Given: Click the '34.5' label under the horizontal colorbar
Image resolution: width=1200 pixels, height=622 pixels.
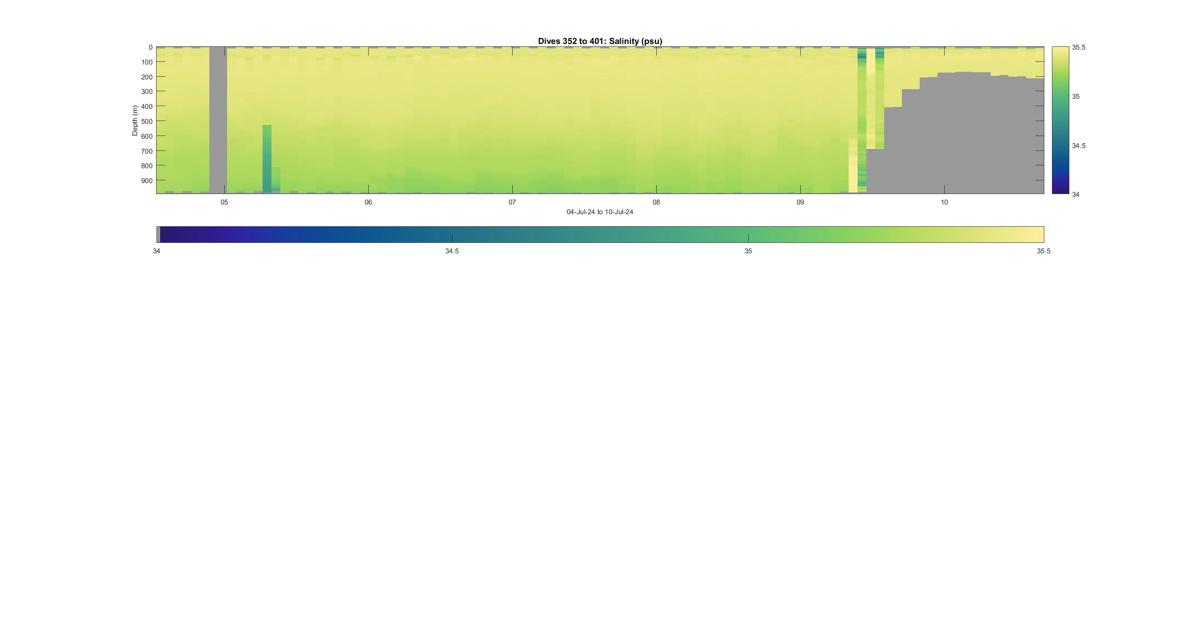Looking at the screenshot, I should [452, 251].
